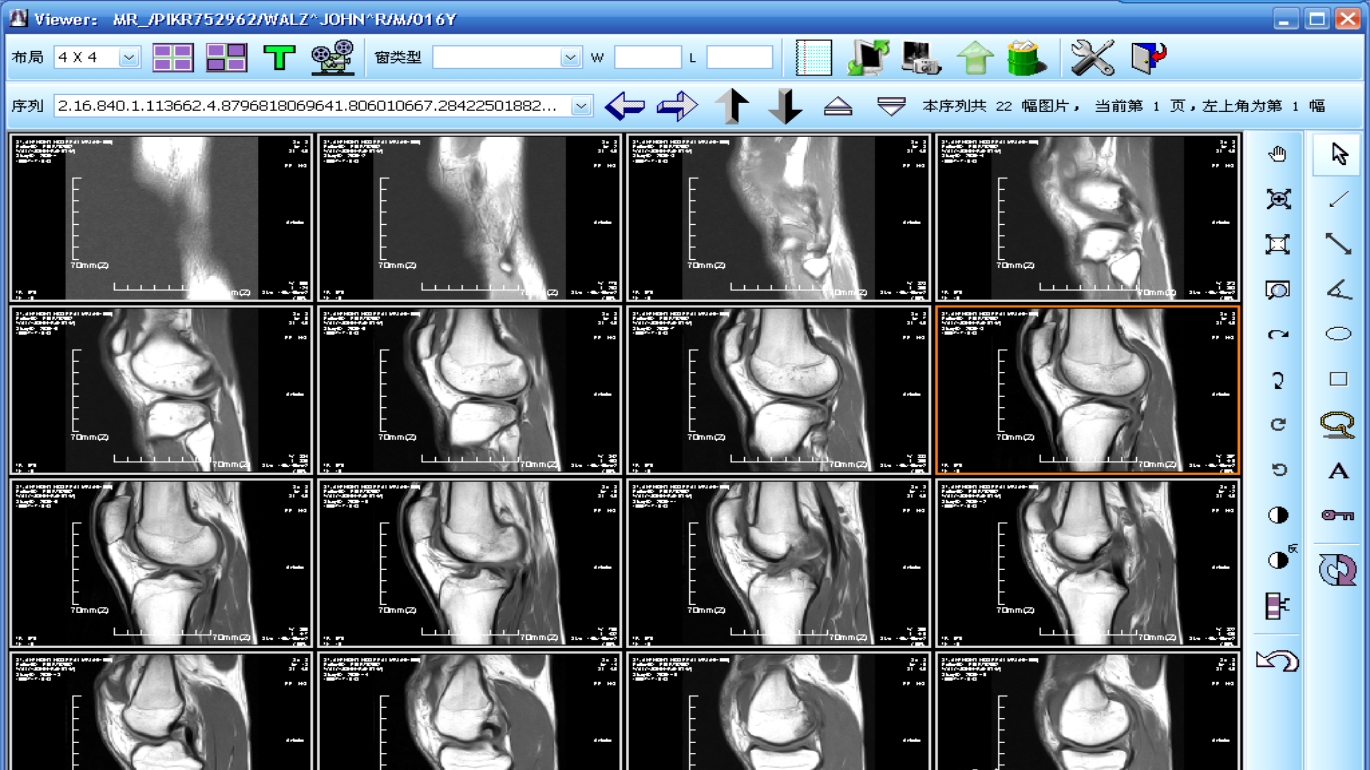This screenshot has height=770, width=1370.
Task: Click the computer with camera icon
Action: (921, 58)
